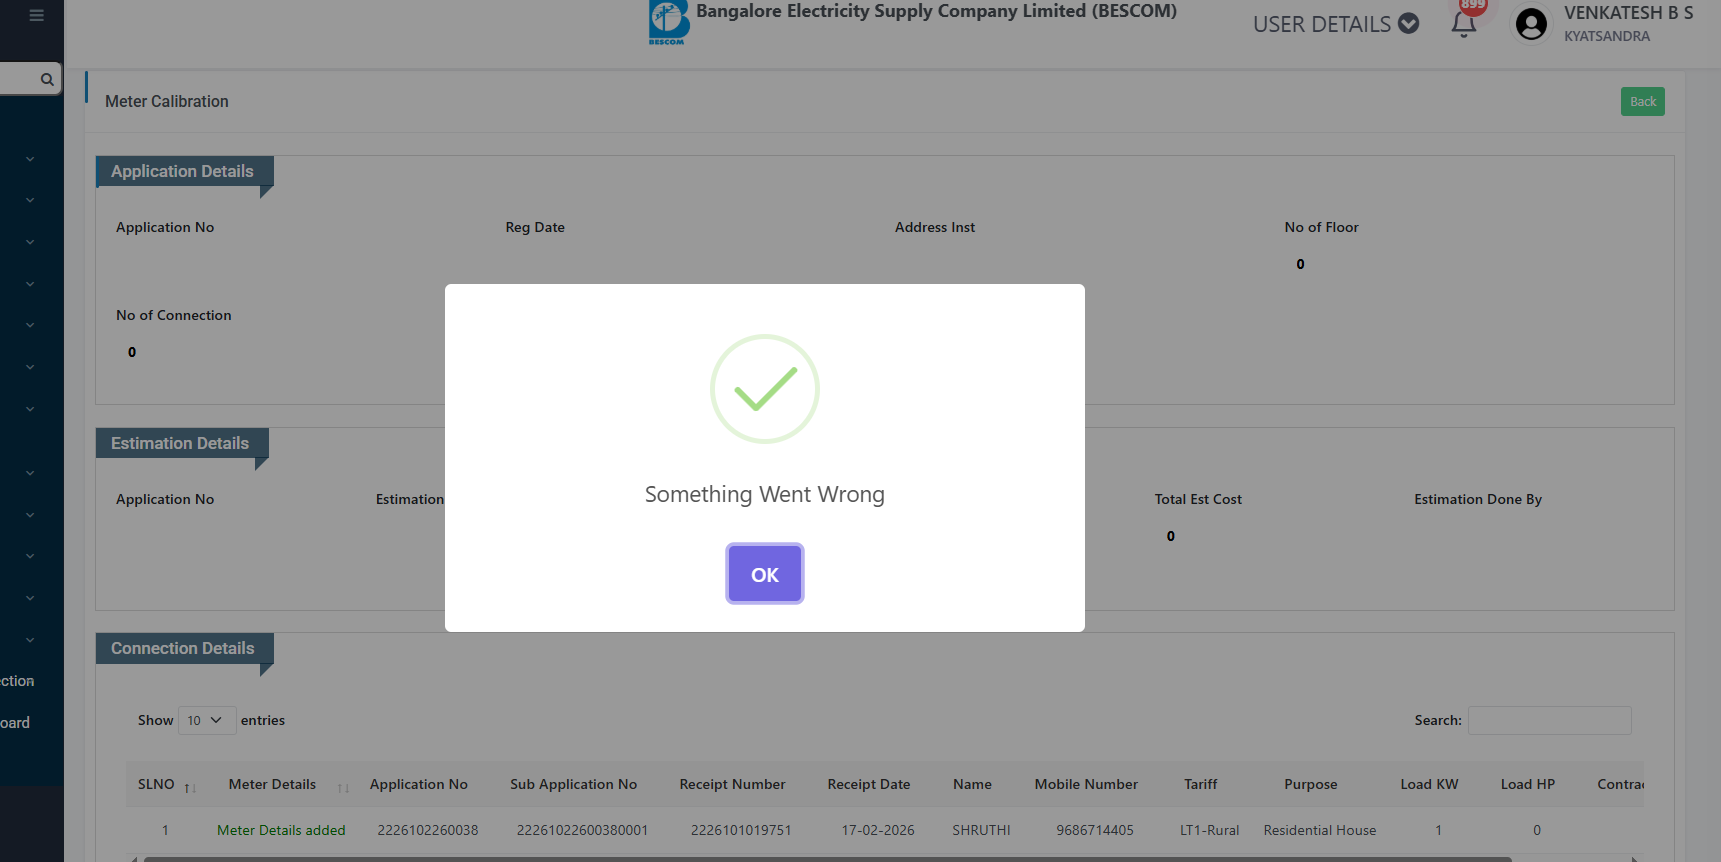Viewport: 1721px width, 862px height.
Task: Click the hamburger menu icon
Action: coord(37,16)
